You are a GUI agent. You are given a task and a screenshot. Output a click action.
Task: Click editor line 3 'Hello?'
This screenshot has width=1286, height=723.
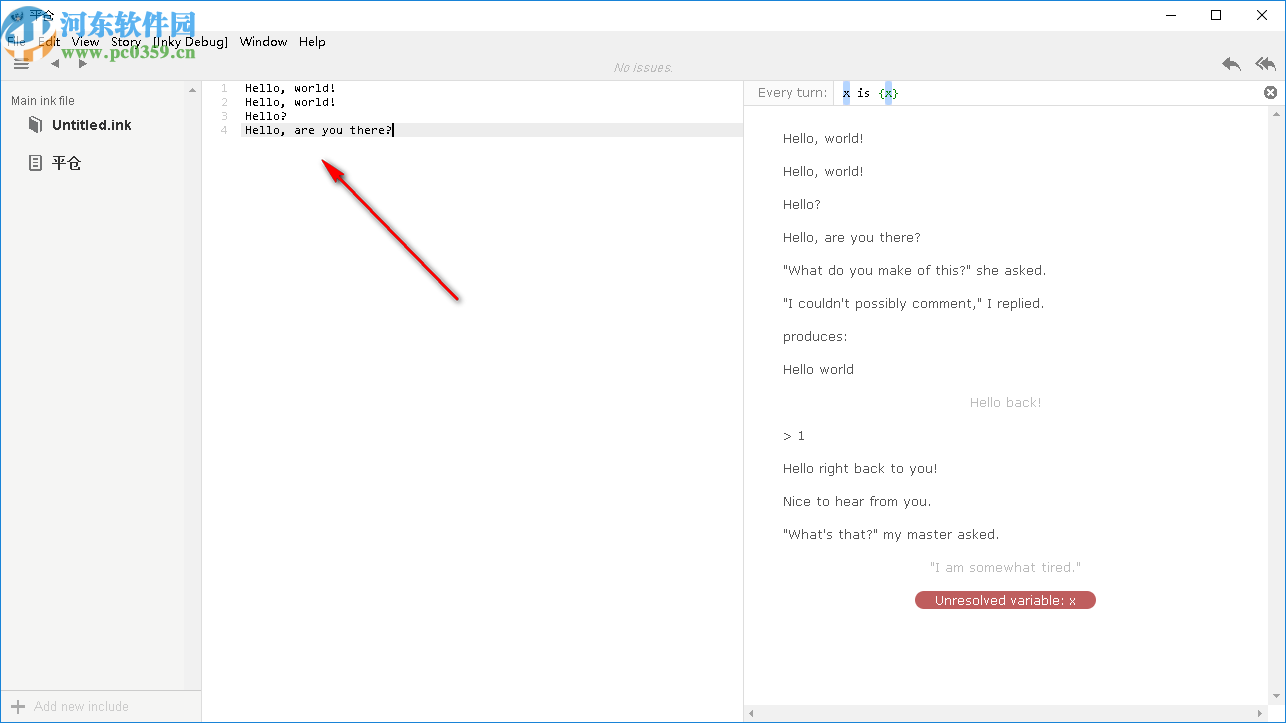tap(266, 116)
